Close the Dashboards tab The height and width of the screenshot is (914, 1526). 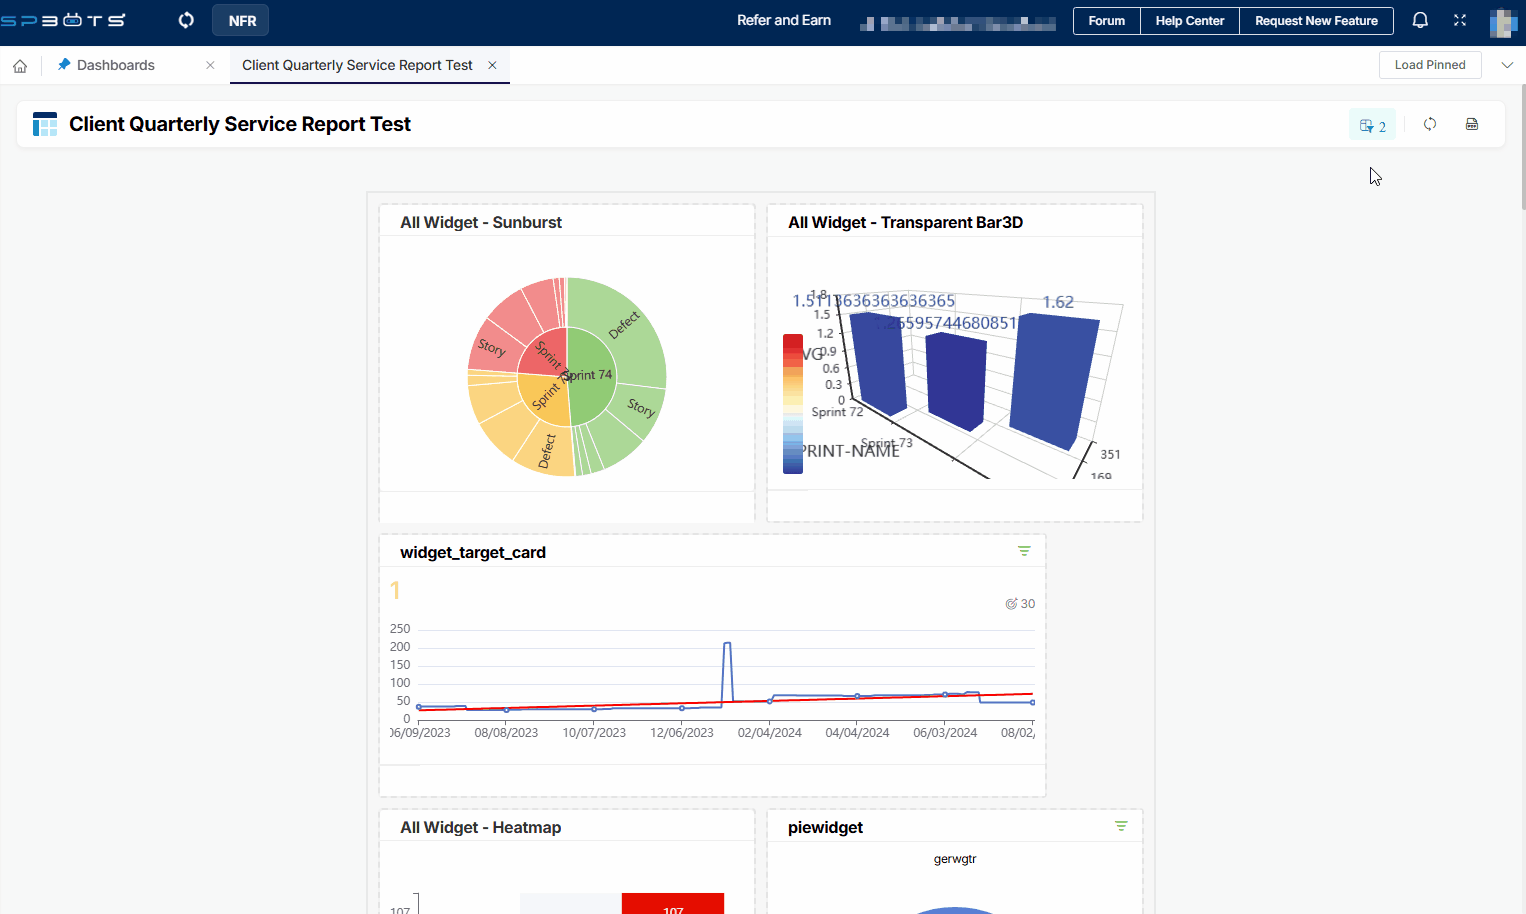[x=210, y=65]
